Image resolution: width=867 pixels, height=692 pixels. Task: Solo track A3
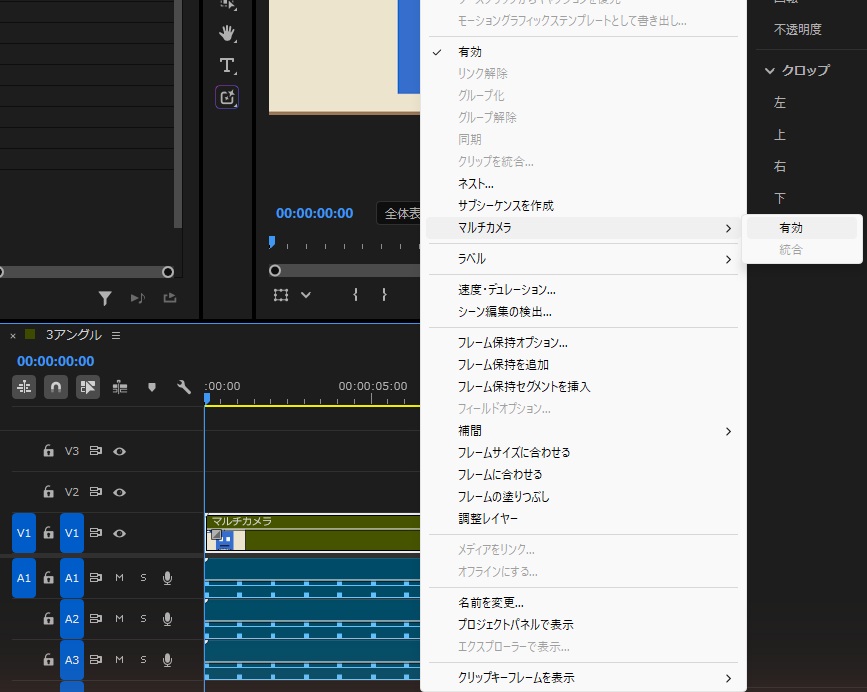(143, 659)
